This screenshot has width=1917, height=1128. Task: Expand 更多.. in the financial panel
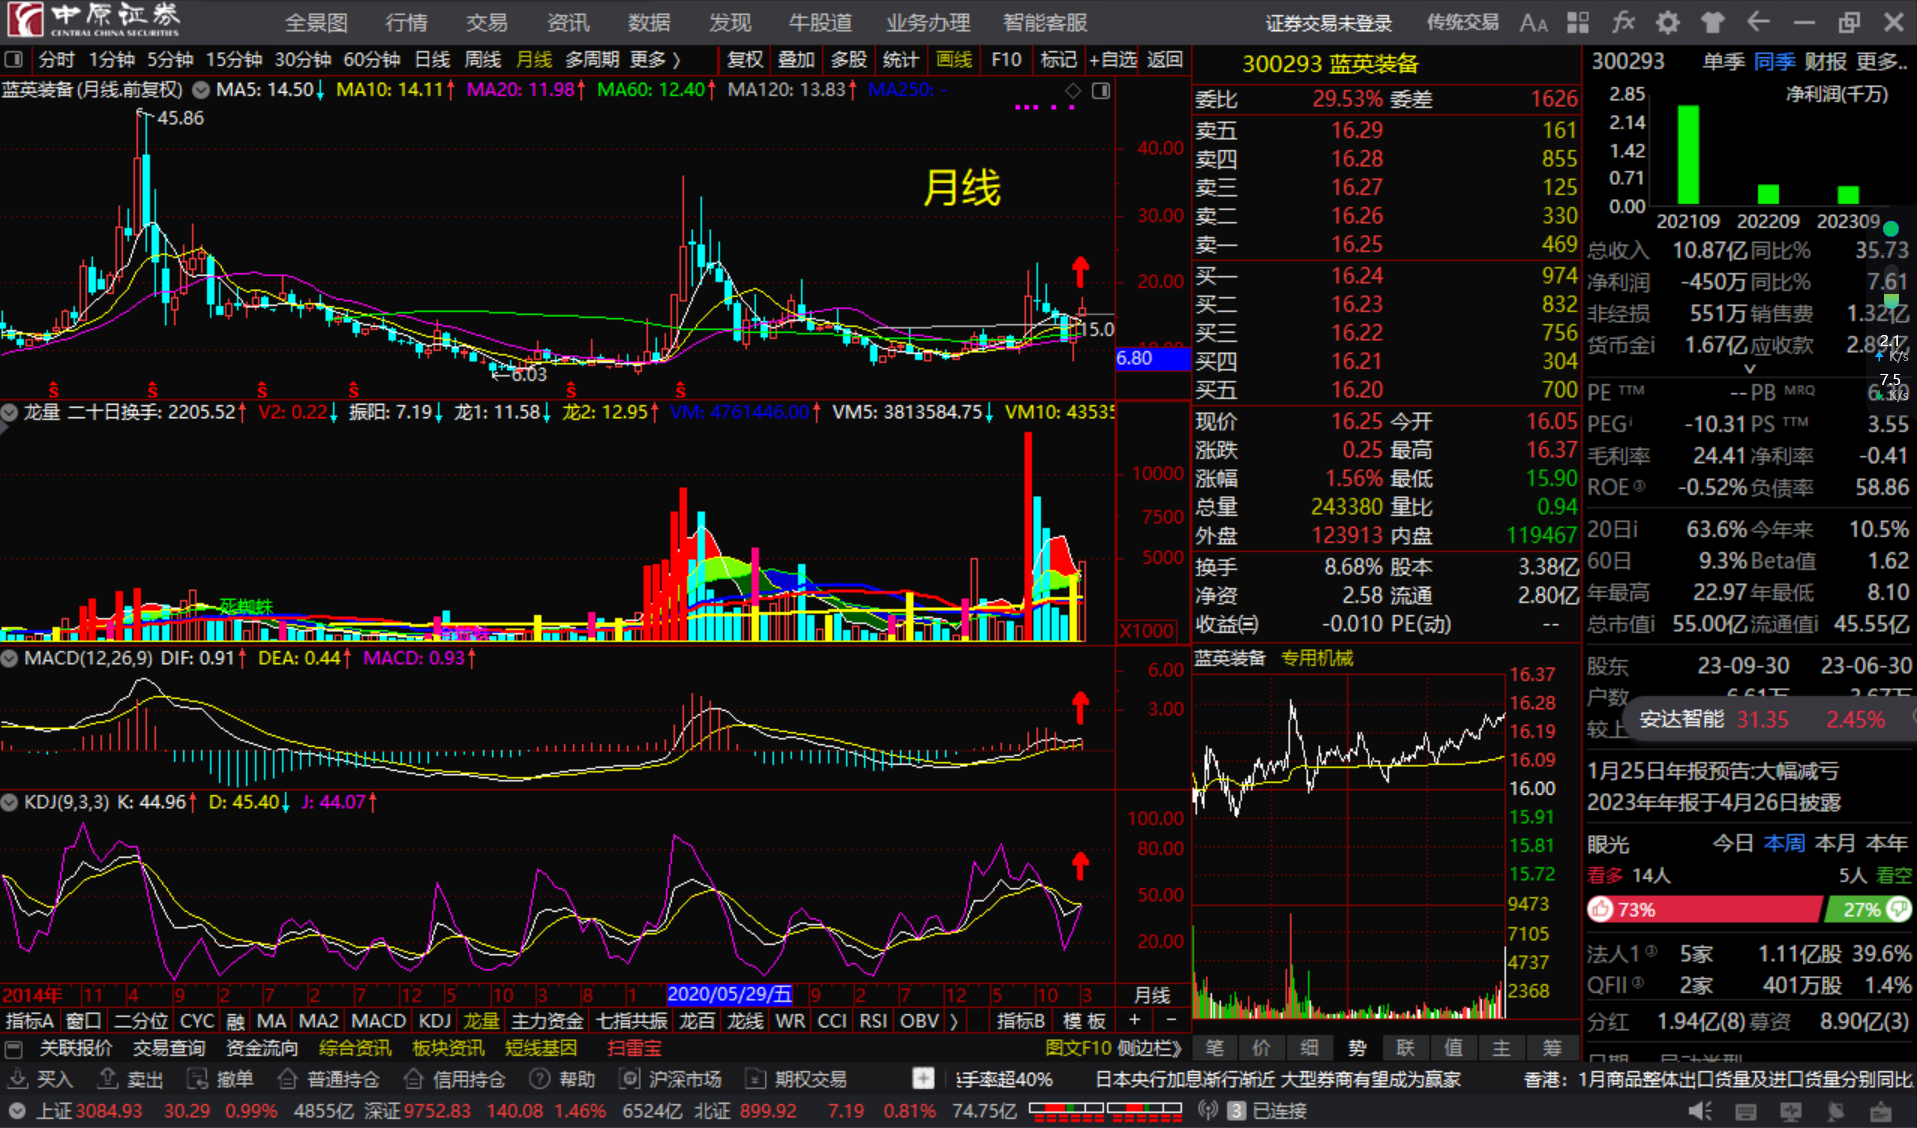click(1880, 62)
